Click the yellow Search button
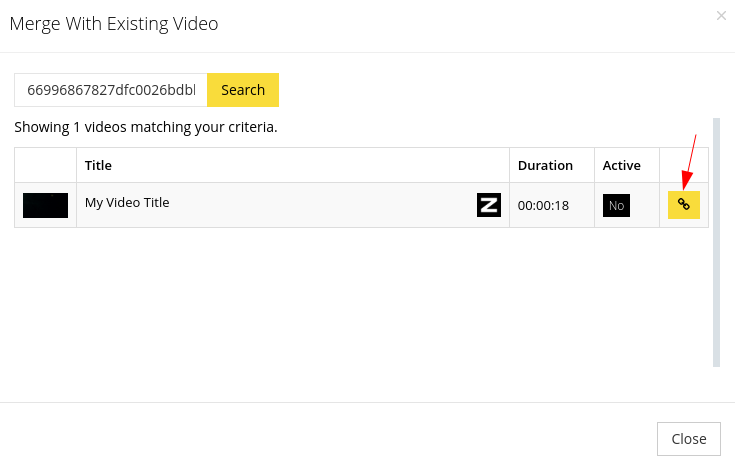Image resolution: width=735 pixels, height=474 pixels. (x=243, y=90)
